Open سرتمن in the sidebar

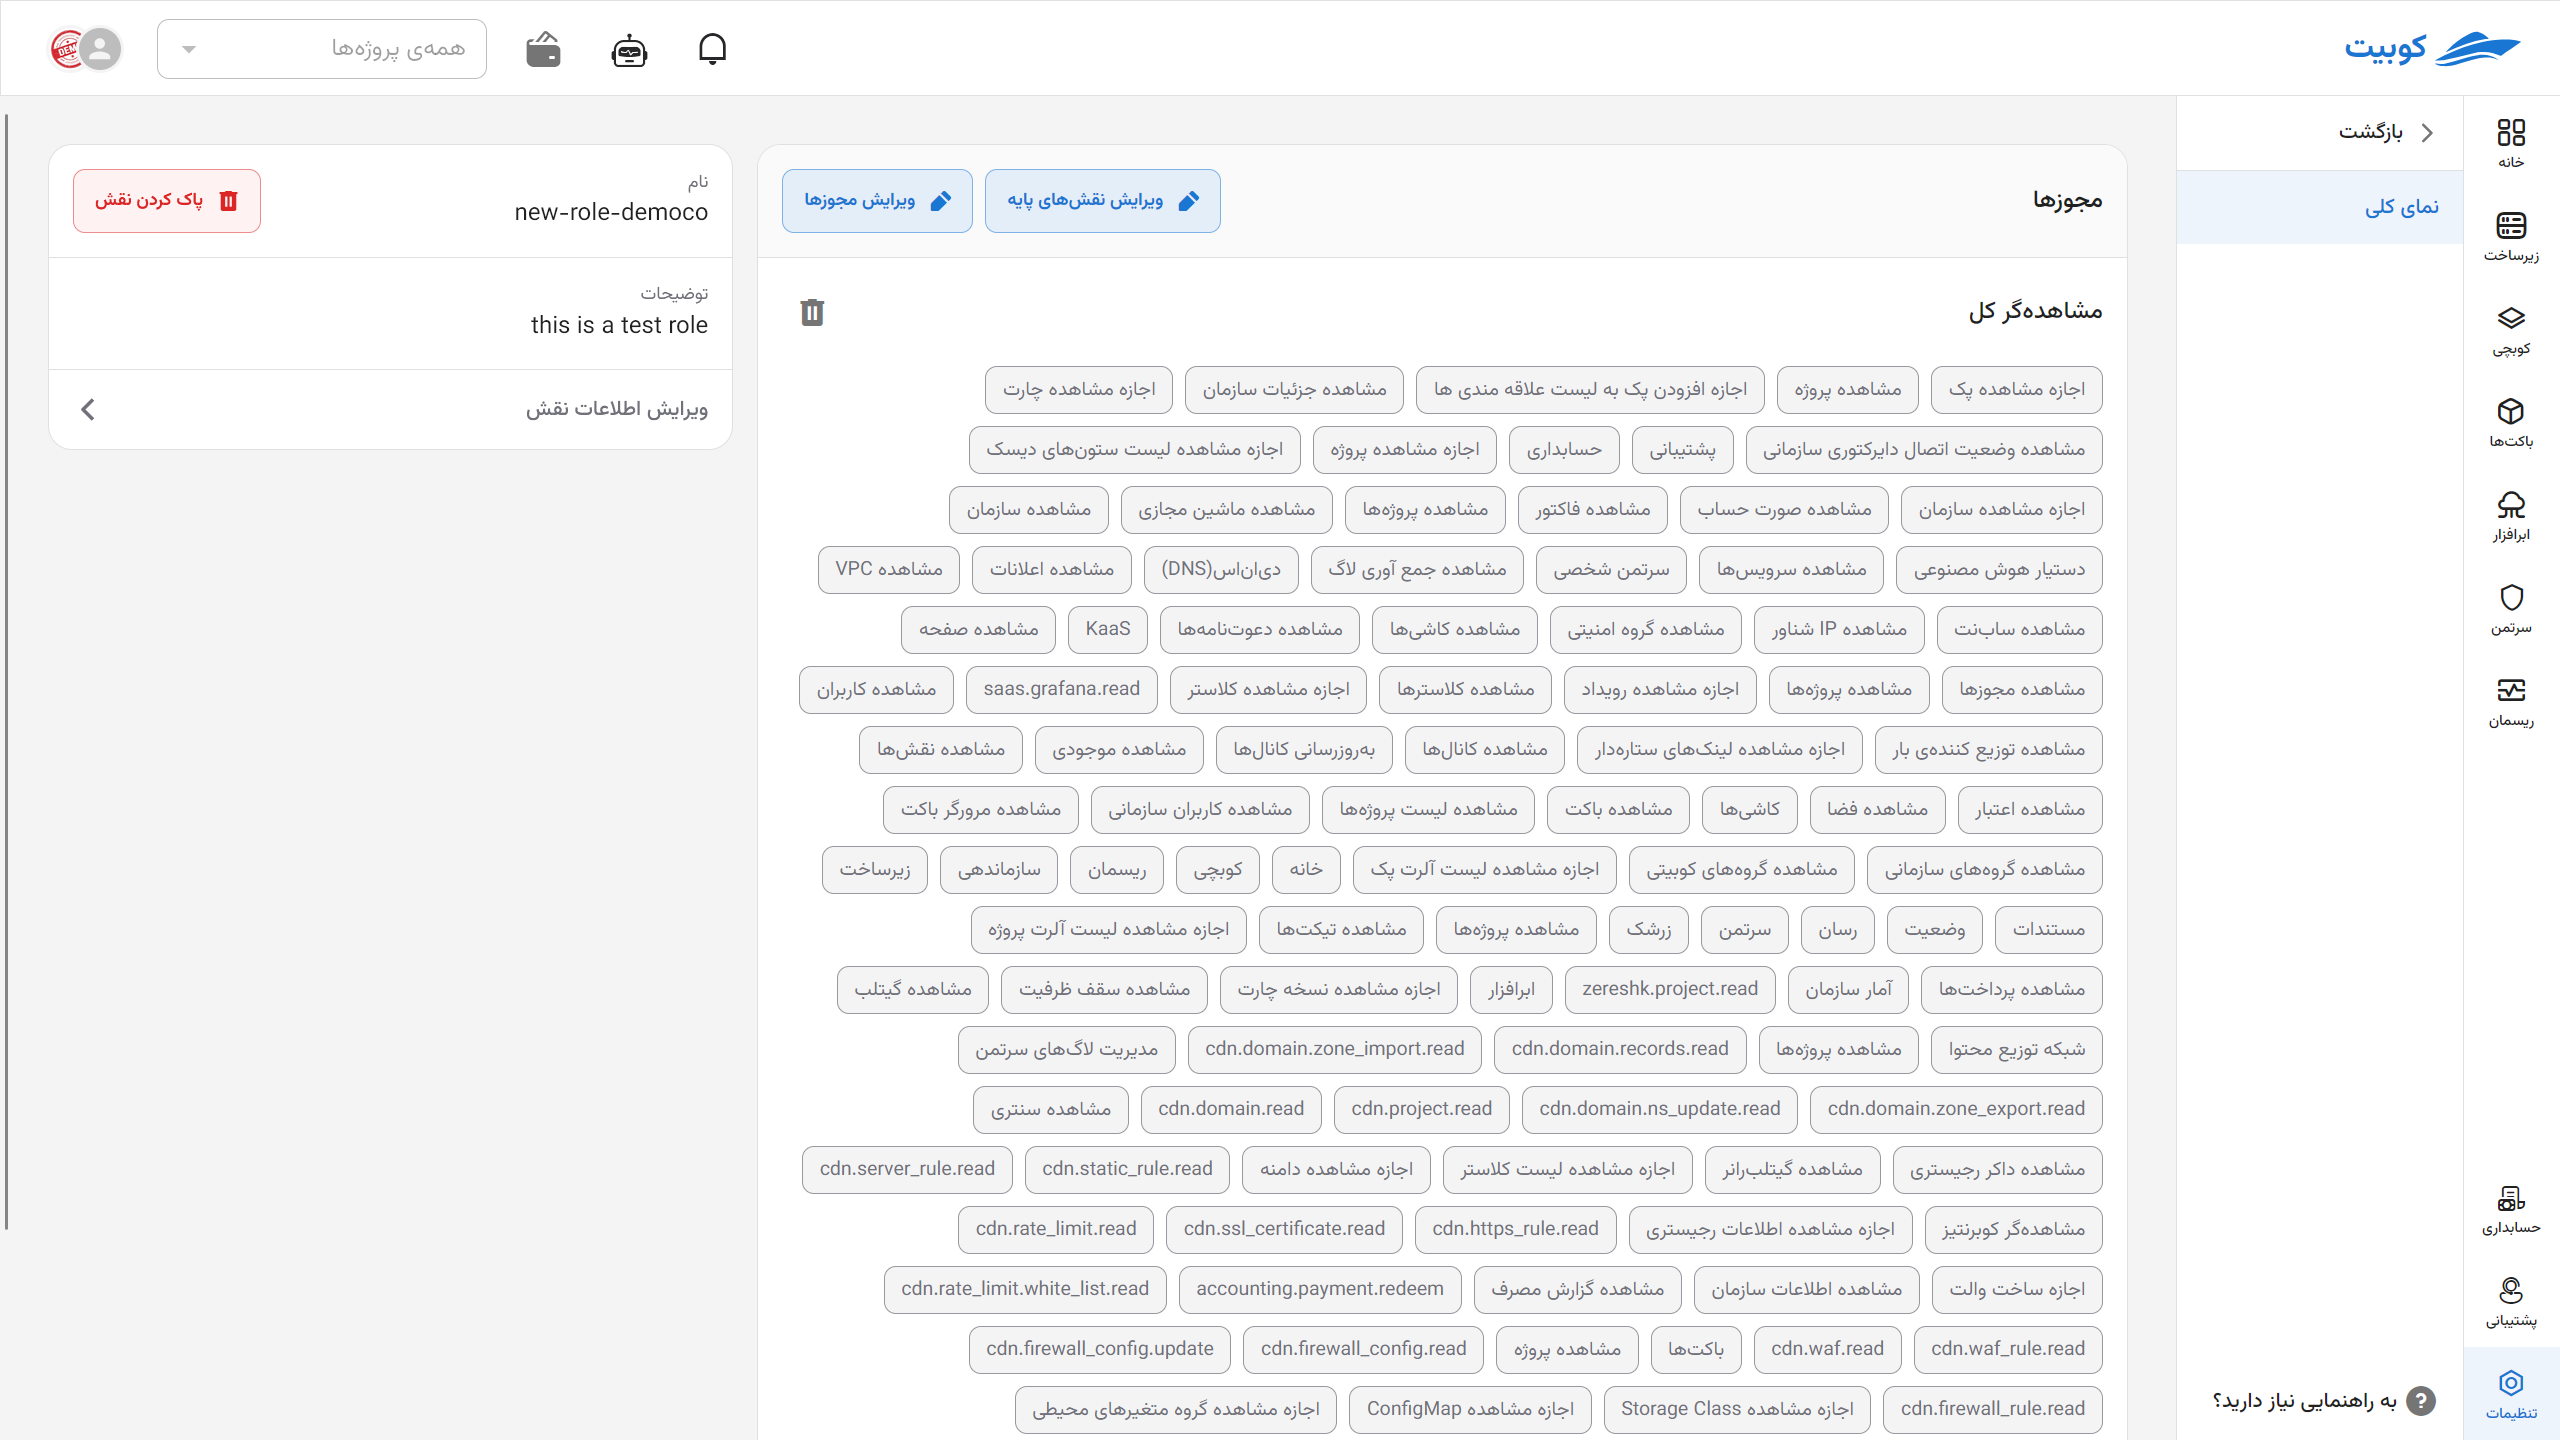2511,610
